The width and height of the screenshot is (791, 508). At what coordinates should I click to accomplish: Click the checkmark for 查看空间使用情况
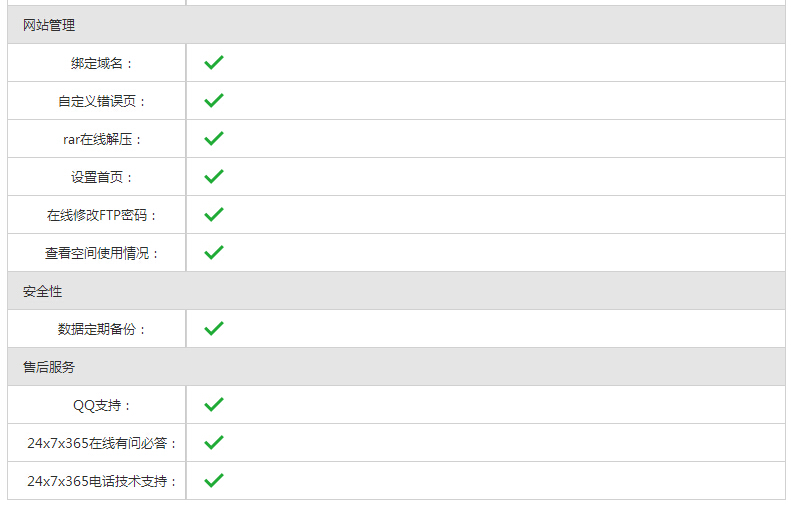point(213,252)
